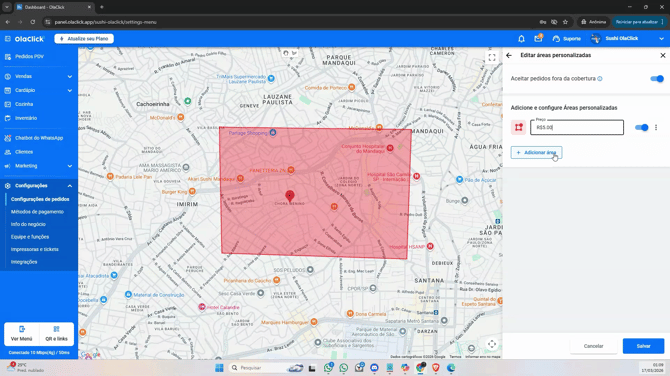Bookmark this page with the star
Screen dimensions: 670x376
565,22
